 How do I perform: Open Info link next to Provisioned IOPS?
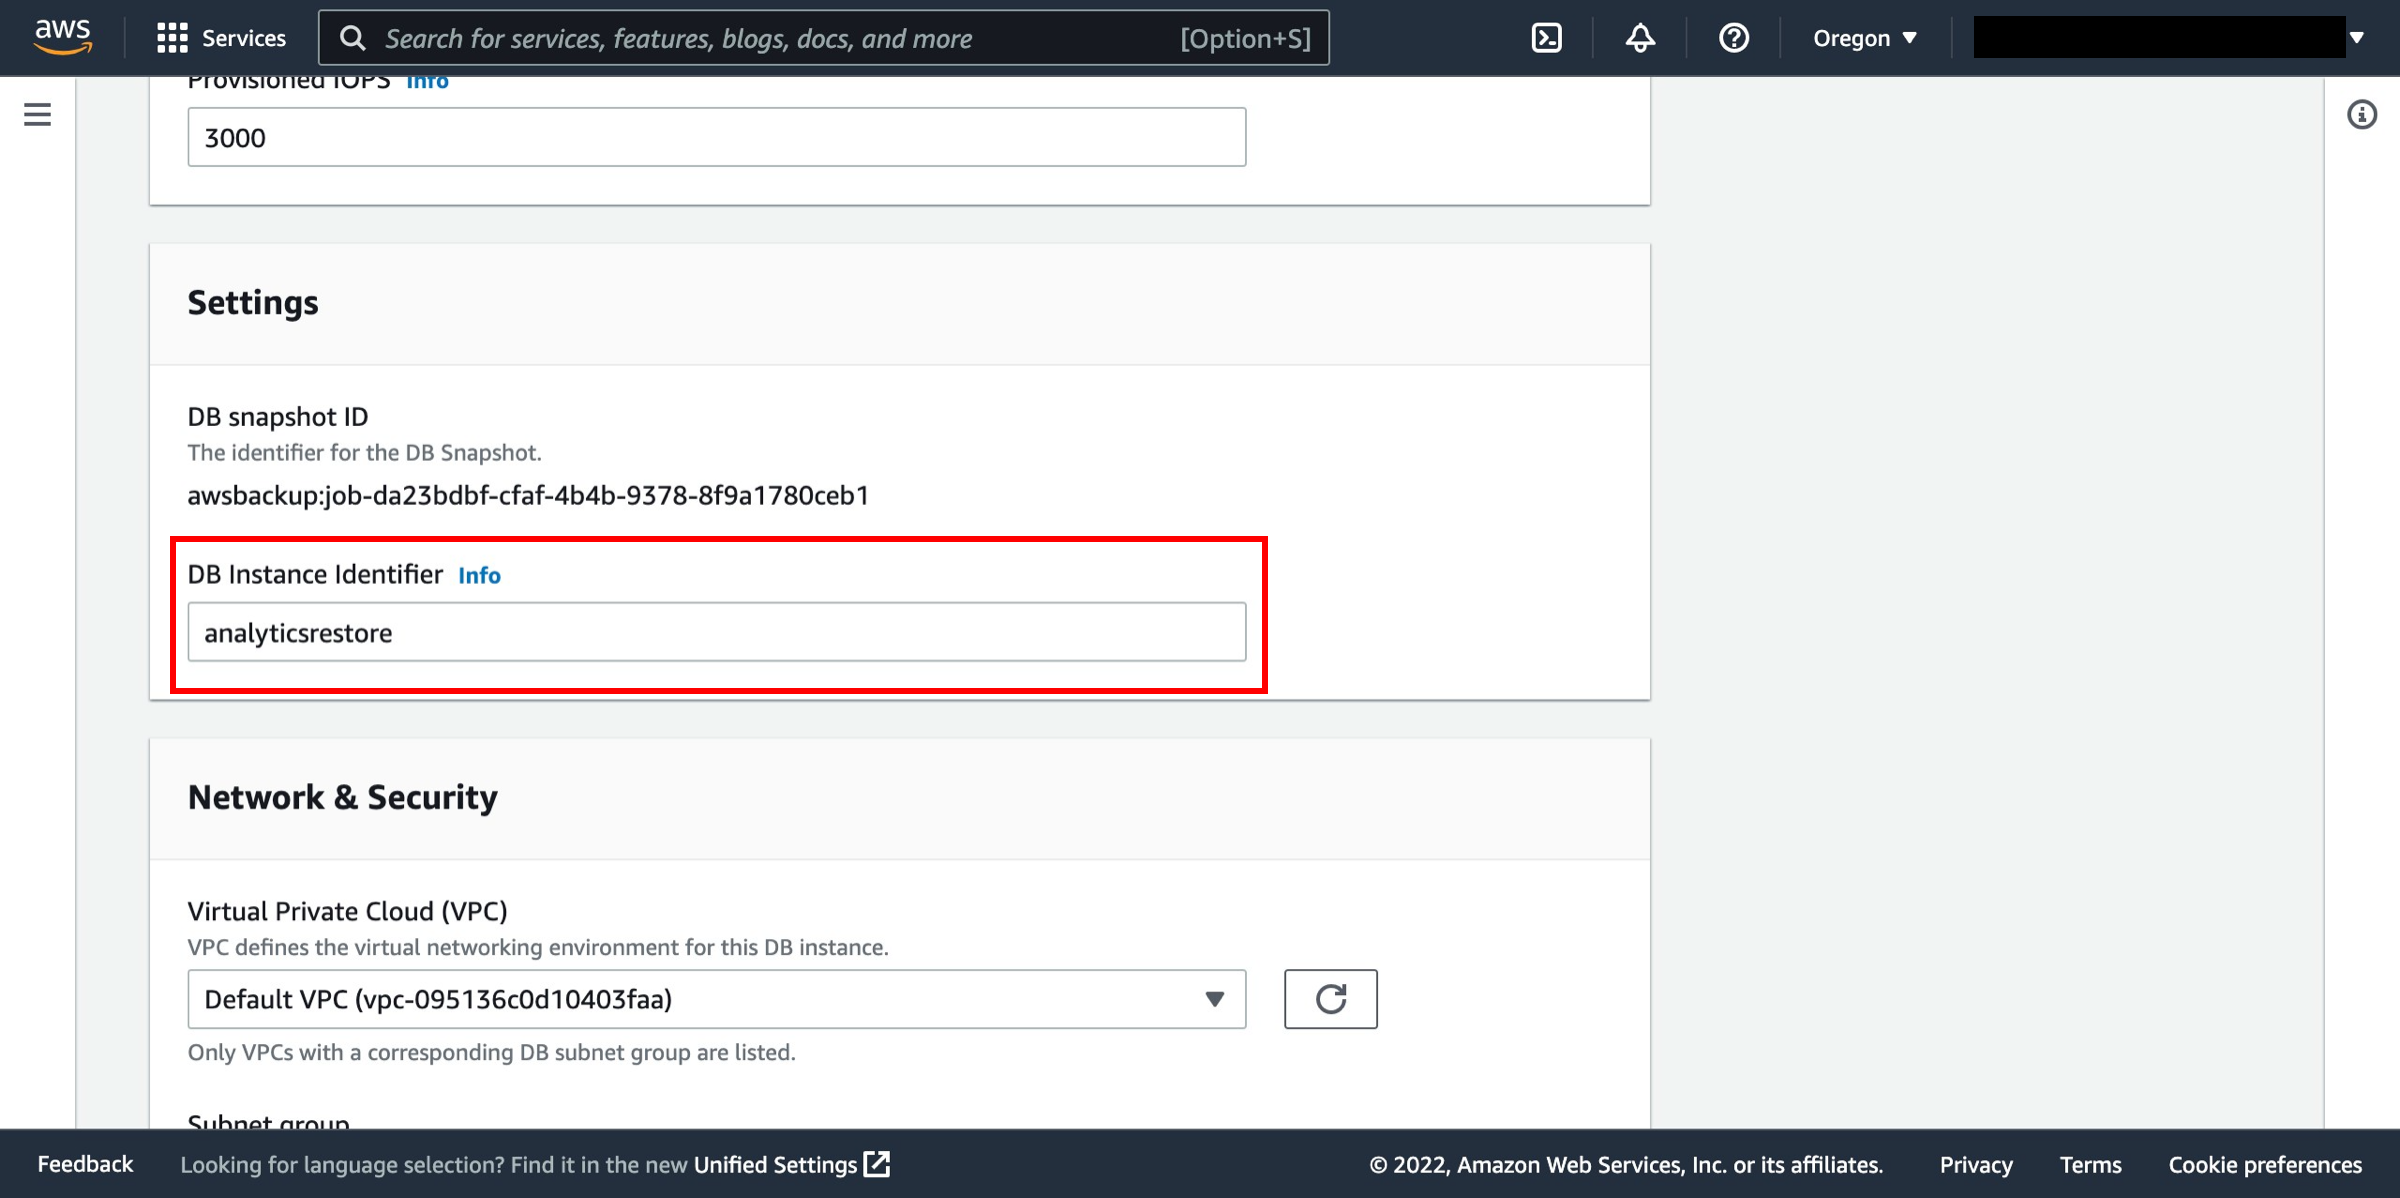[x=427, y=82]
